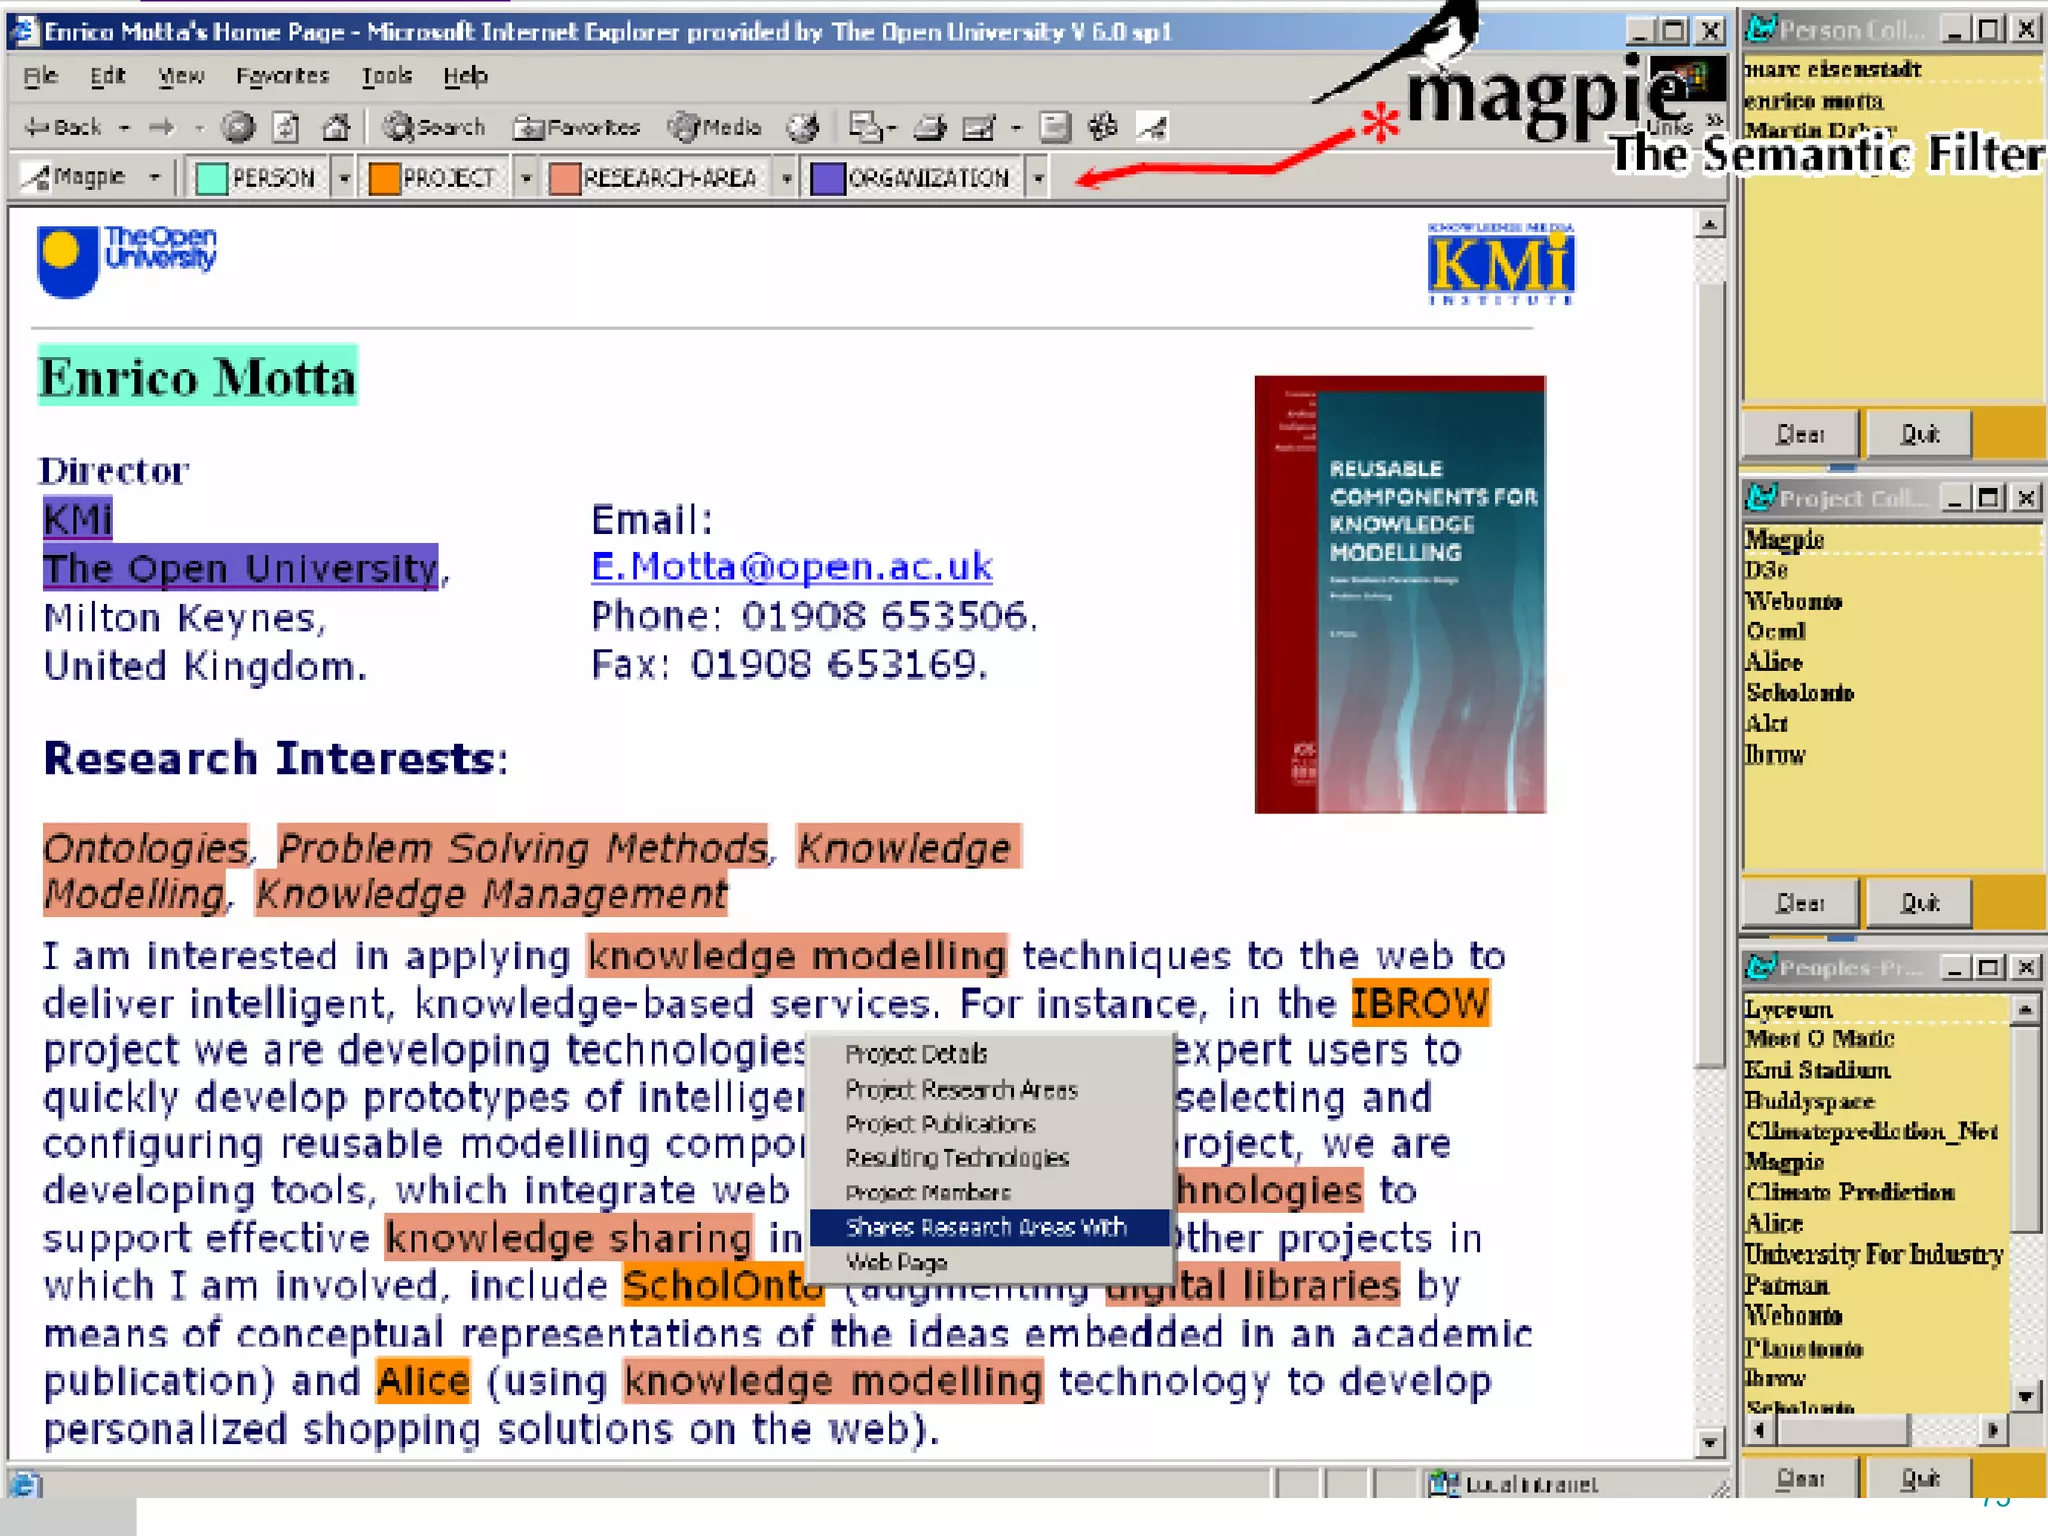This screenshot has height=1536, width=2048.
Task: Click the purple ORGANIZATION color swatch
Action: tap(827, 178)
